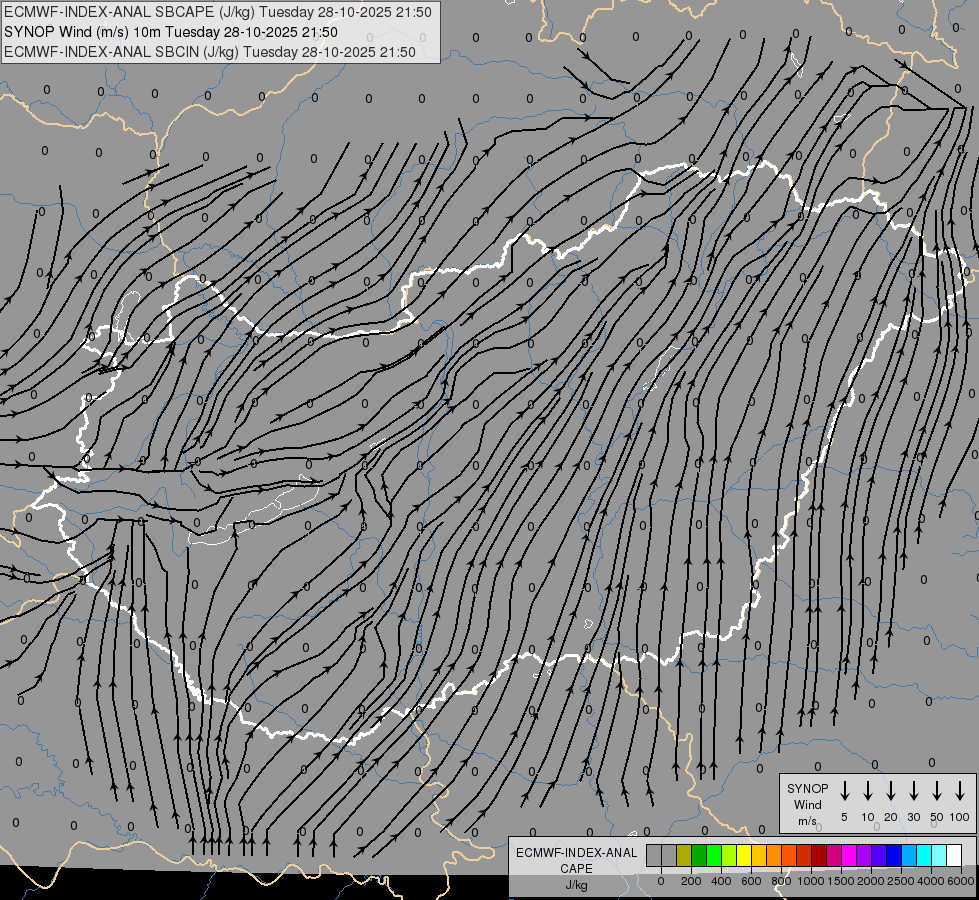
Task: Click the SYNOP label in the wind legend
Action: pos(807,788)
